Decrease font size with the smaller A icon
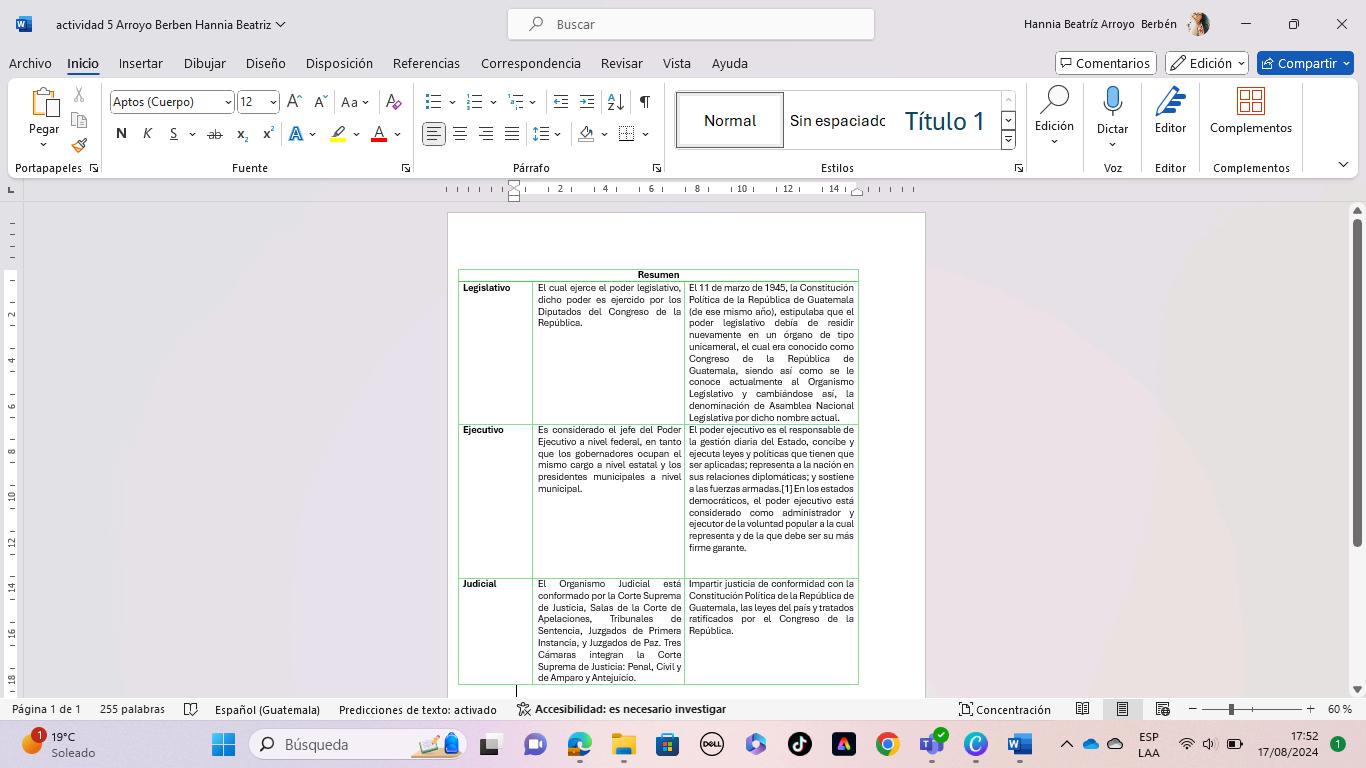The width and height of the screenshot is (1366, 768). pyautogui.click(x=320, y=102)
